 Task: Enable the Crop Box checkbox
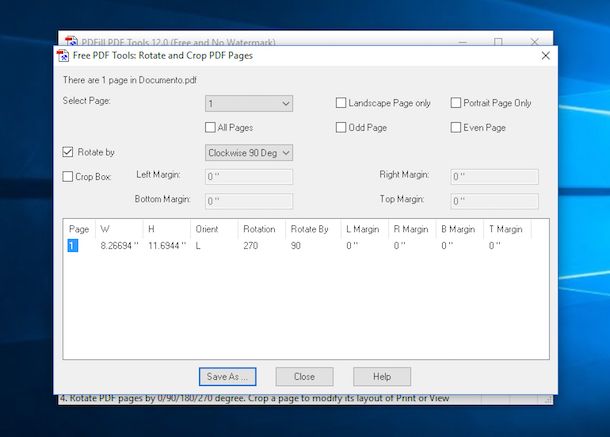[68, 176]
